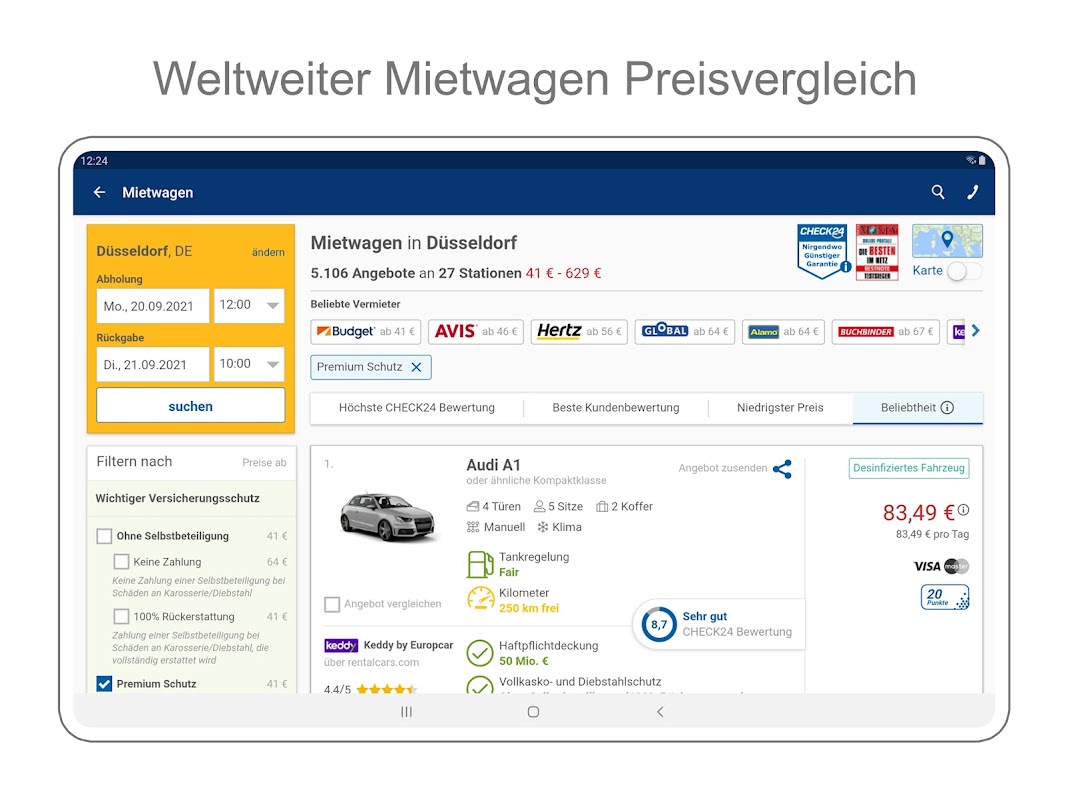Open Angebot zusenden link
The image size is (1068, 800).
pyautogui.click(x=723, y=468)
